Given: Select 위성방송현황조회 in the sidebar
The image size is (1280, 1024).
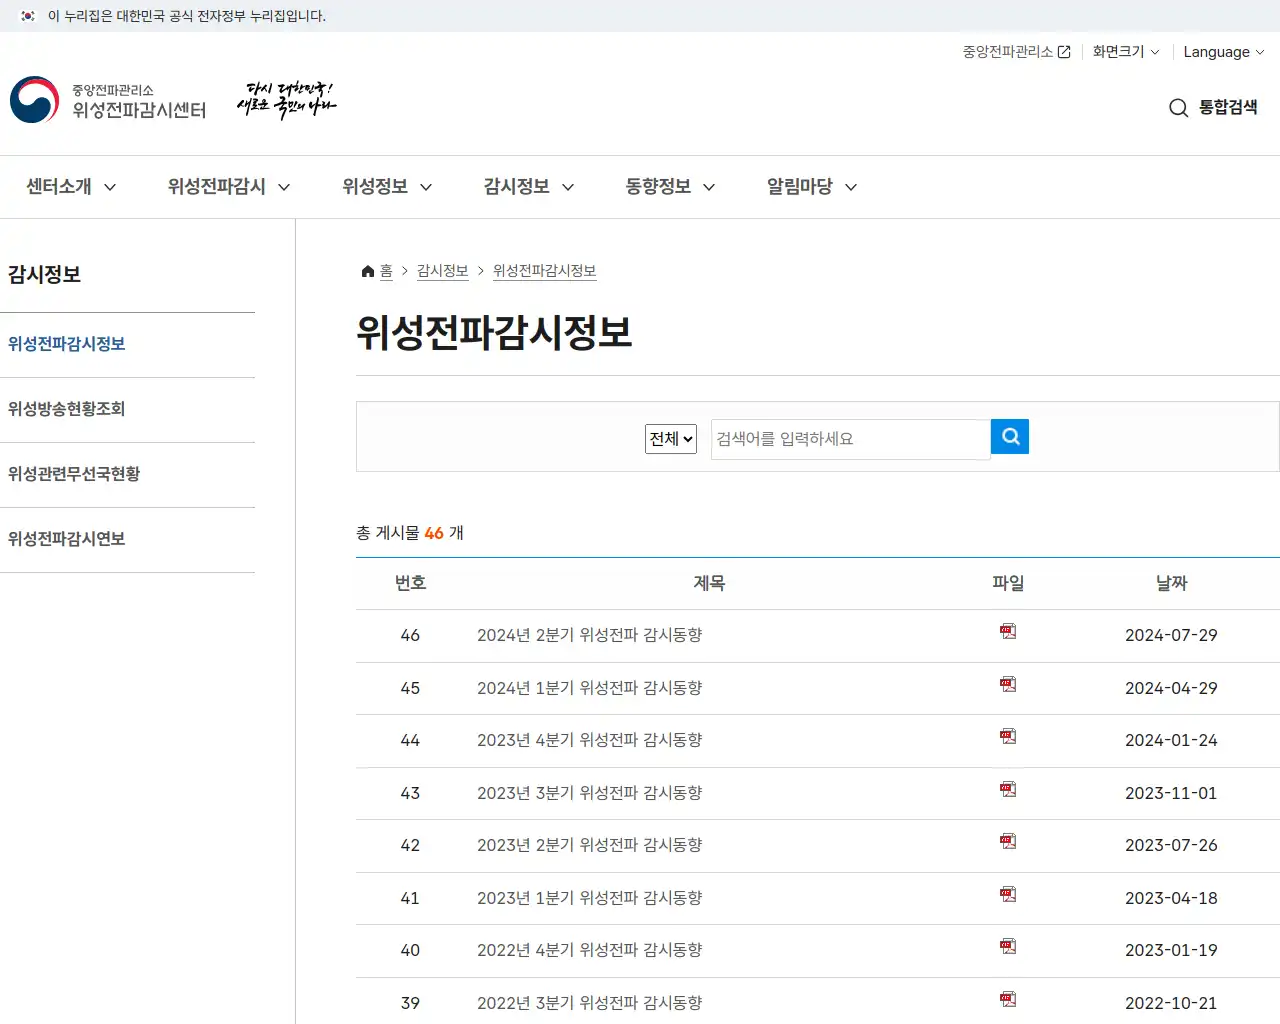Looking at the screenshot, I should [66, 409].
